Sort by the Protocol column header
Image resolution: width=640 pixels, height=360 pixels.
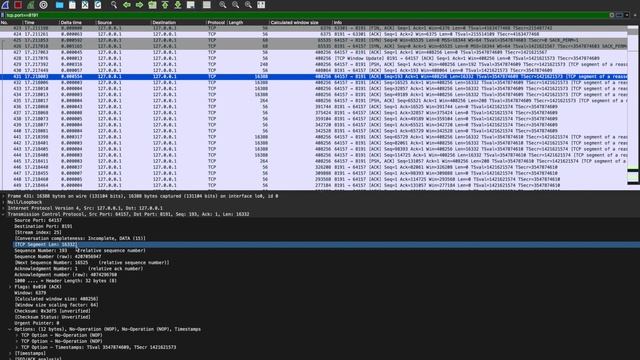click(x=216, y=22)
